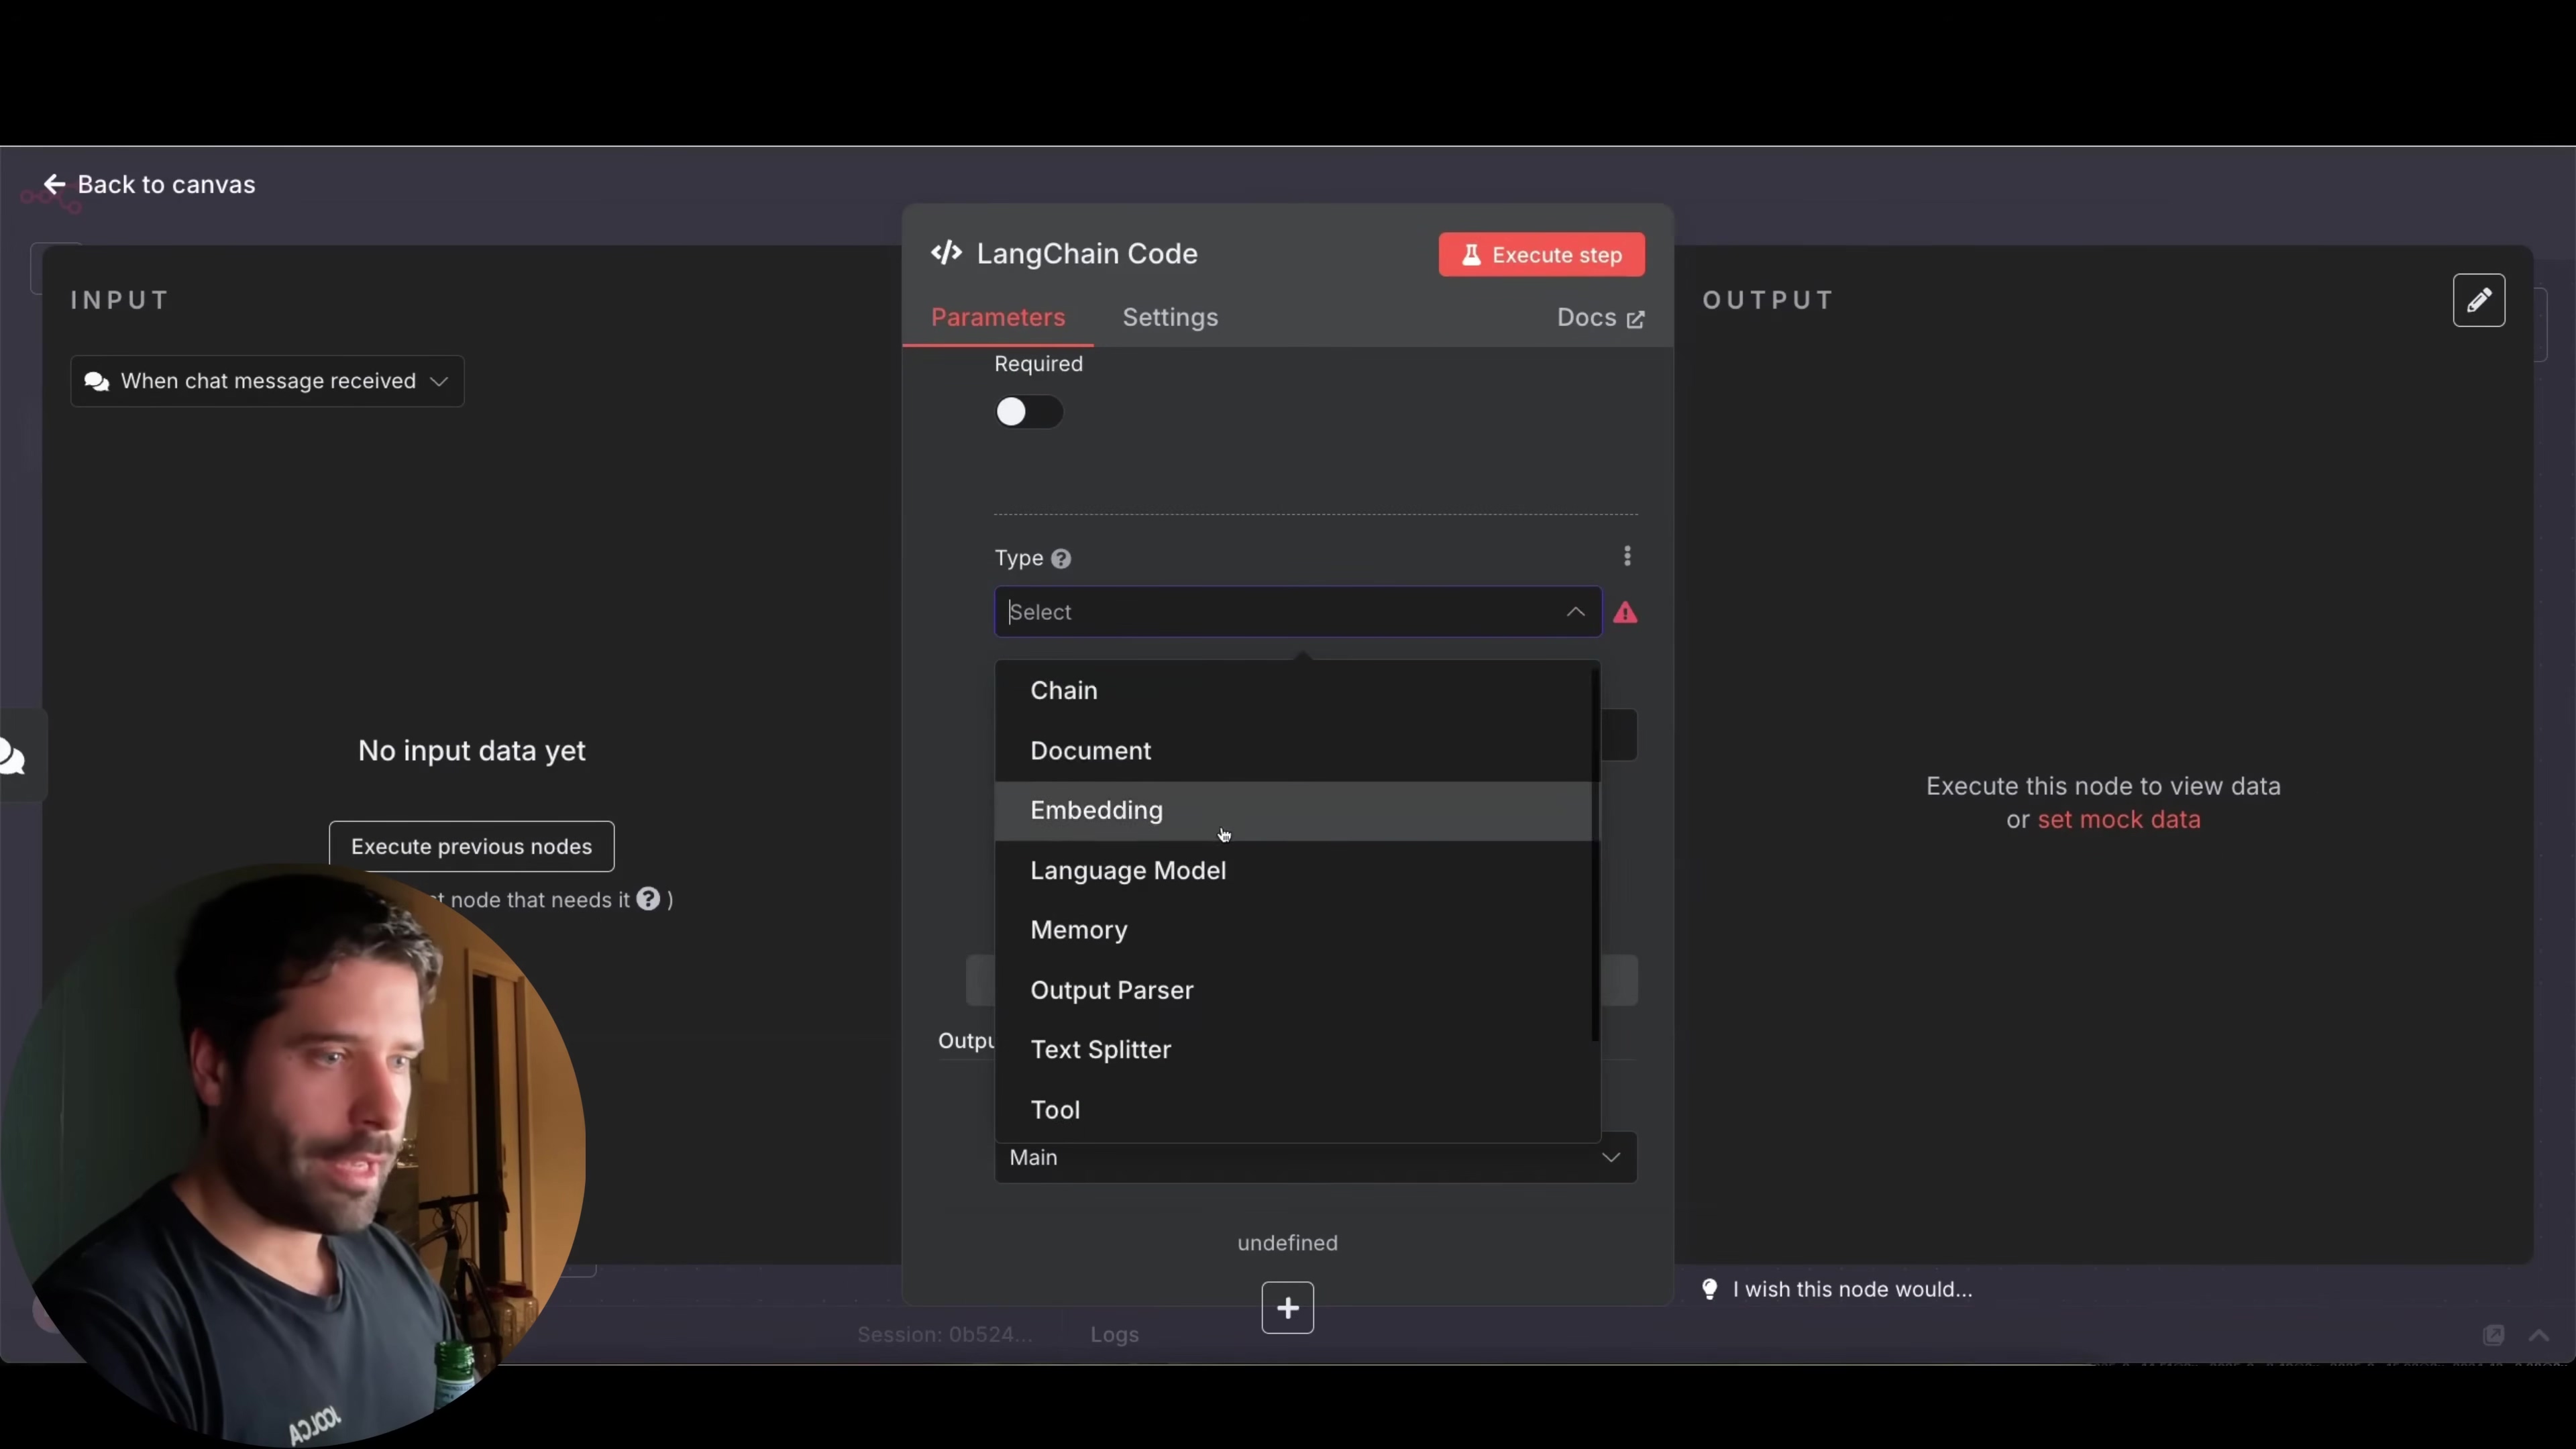
Task: Click the 'undefined' label text
Action: [x=1287, y=1242]
